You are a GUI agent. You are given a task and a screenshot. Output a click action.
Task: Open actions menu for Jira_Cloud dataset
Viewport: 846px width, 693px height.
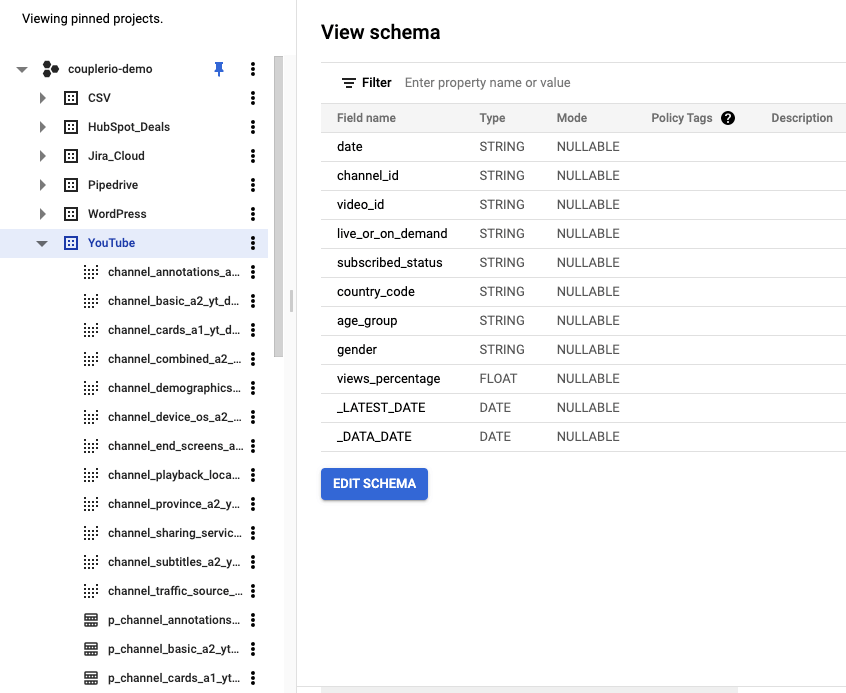pos(253,156)
